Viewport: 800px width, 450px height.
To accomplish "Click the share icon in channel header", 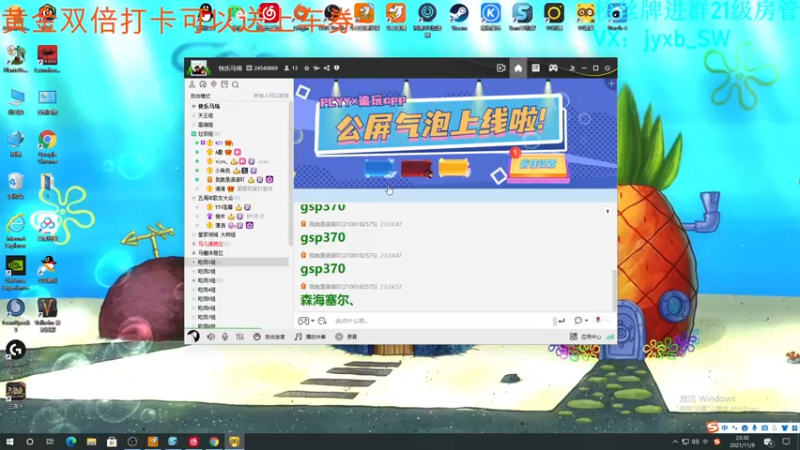I will click(x=327, y=68).
